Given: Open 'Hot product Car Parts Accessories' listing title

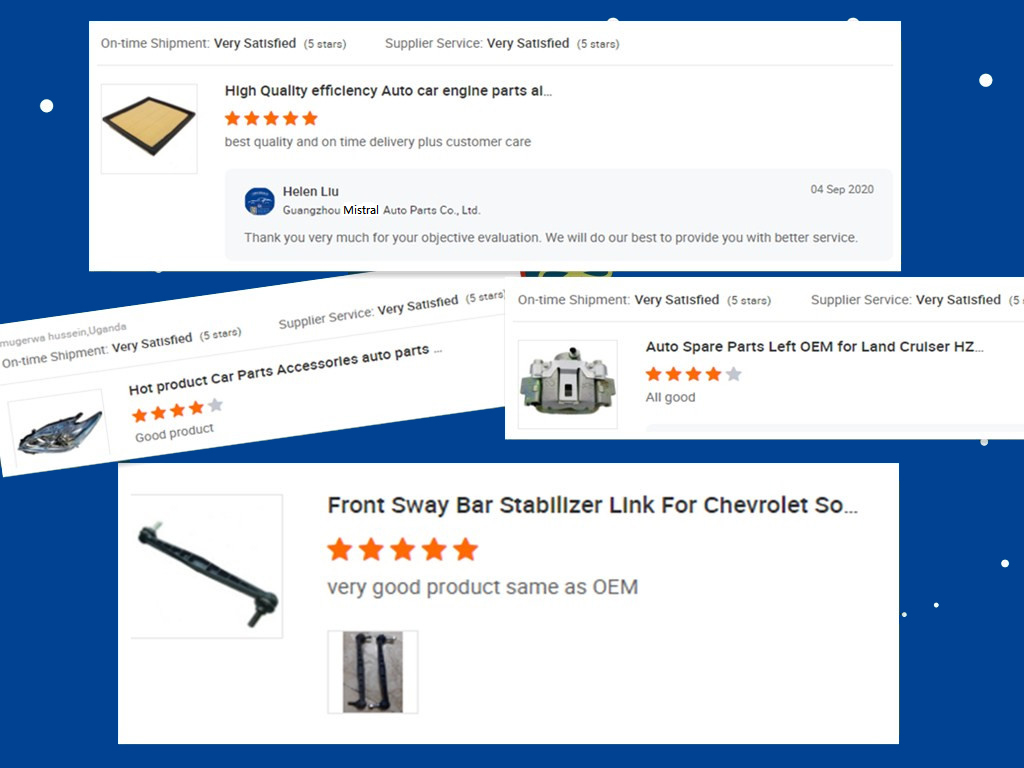Looking at the screenshot, I should click(x=285, y=369).
